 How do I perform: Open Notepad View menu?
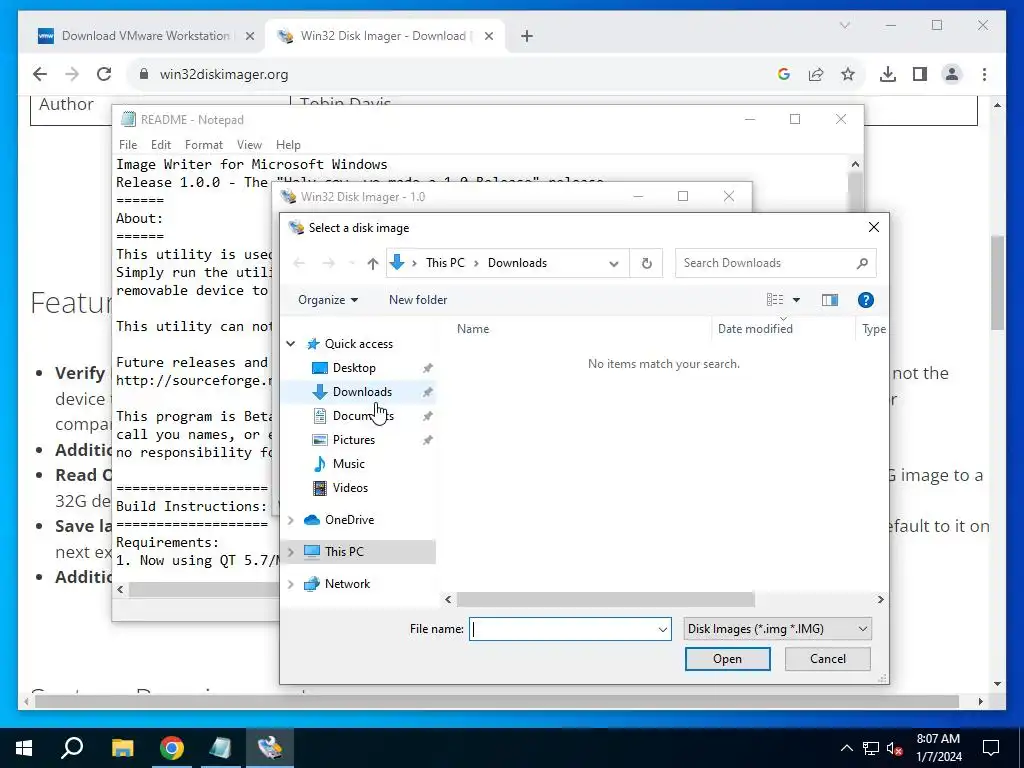point(249,145)
